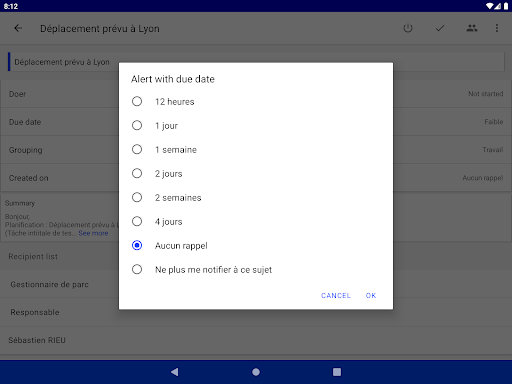The width and height of the screenshot is (512, 384).
Task: Tap the Android home circle button
Action: [x=256, y=372]
